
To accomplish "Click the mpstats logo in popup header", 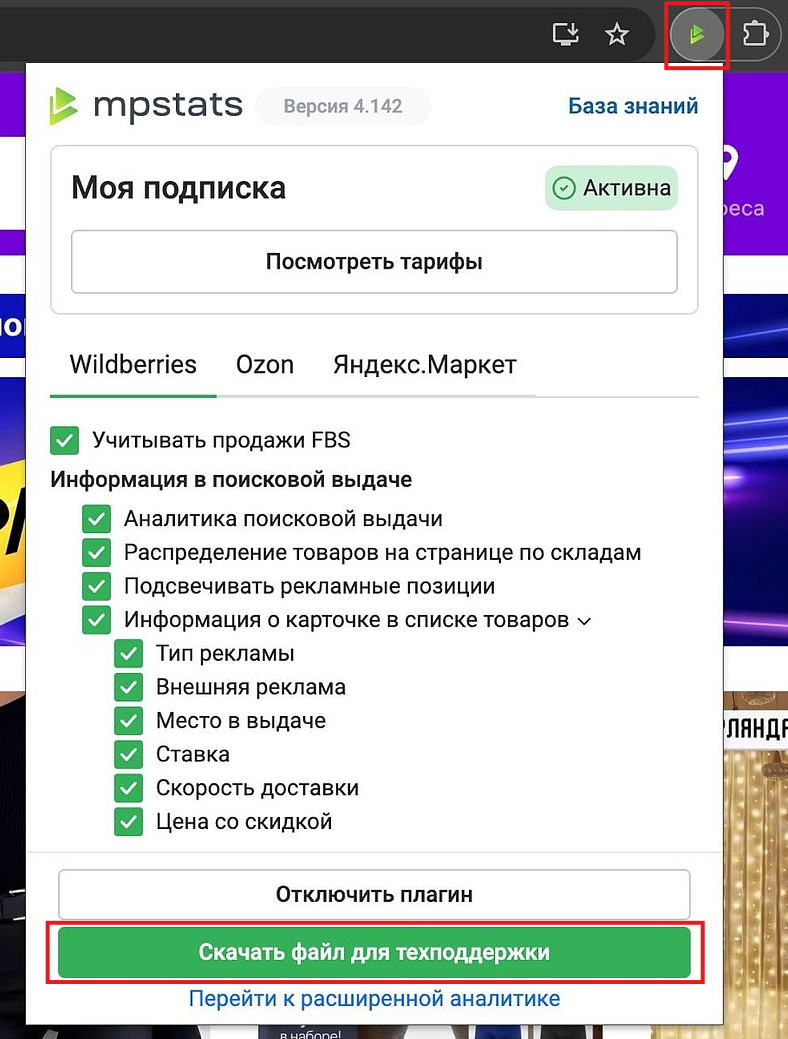I will (x=146, y=106).
